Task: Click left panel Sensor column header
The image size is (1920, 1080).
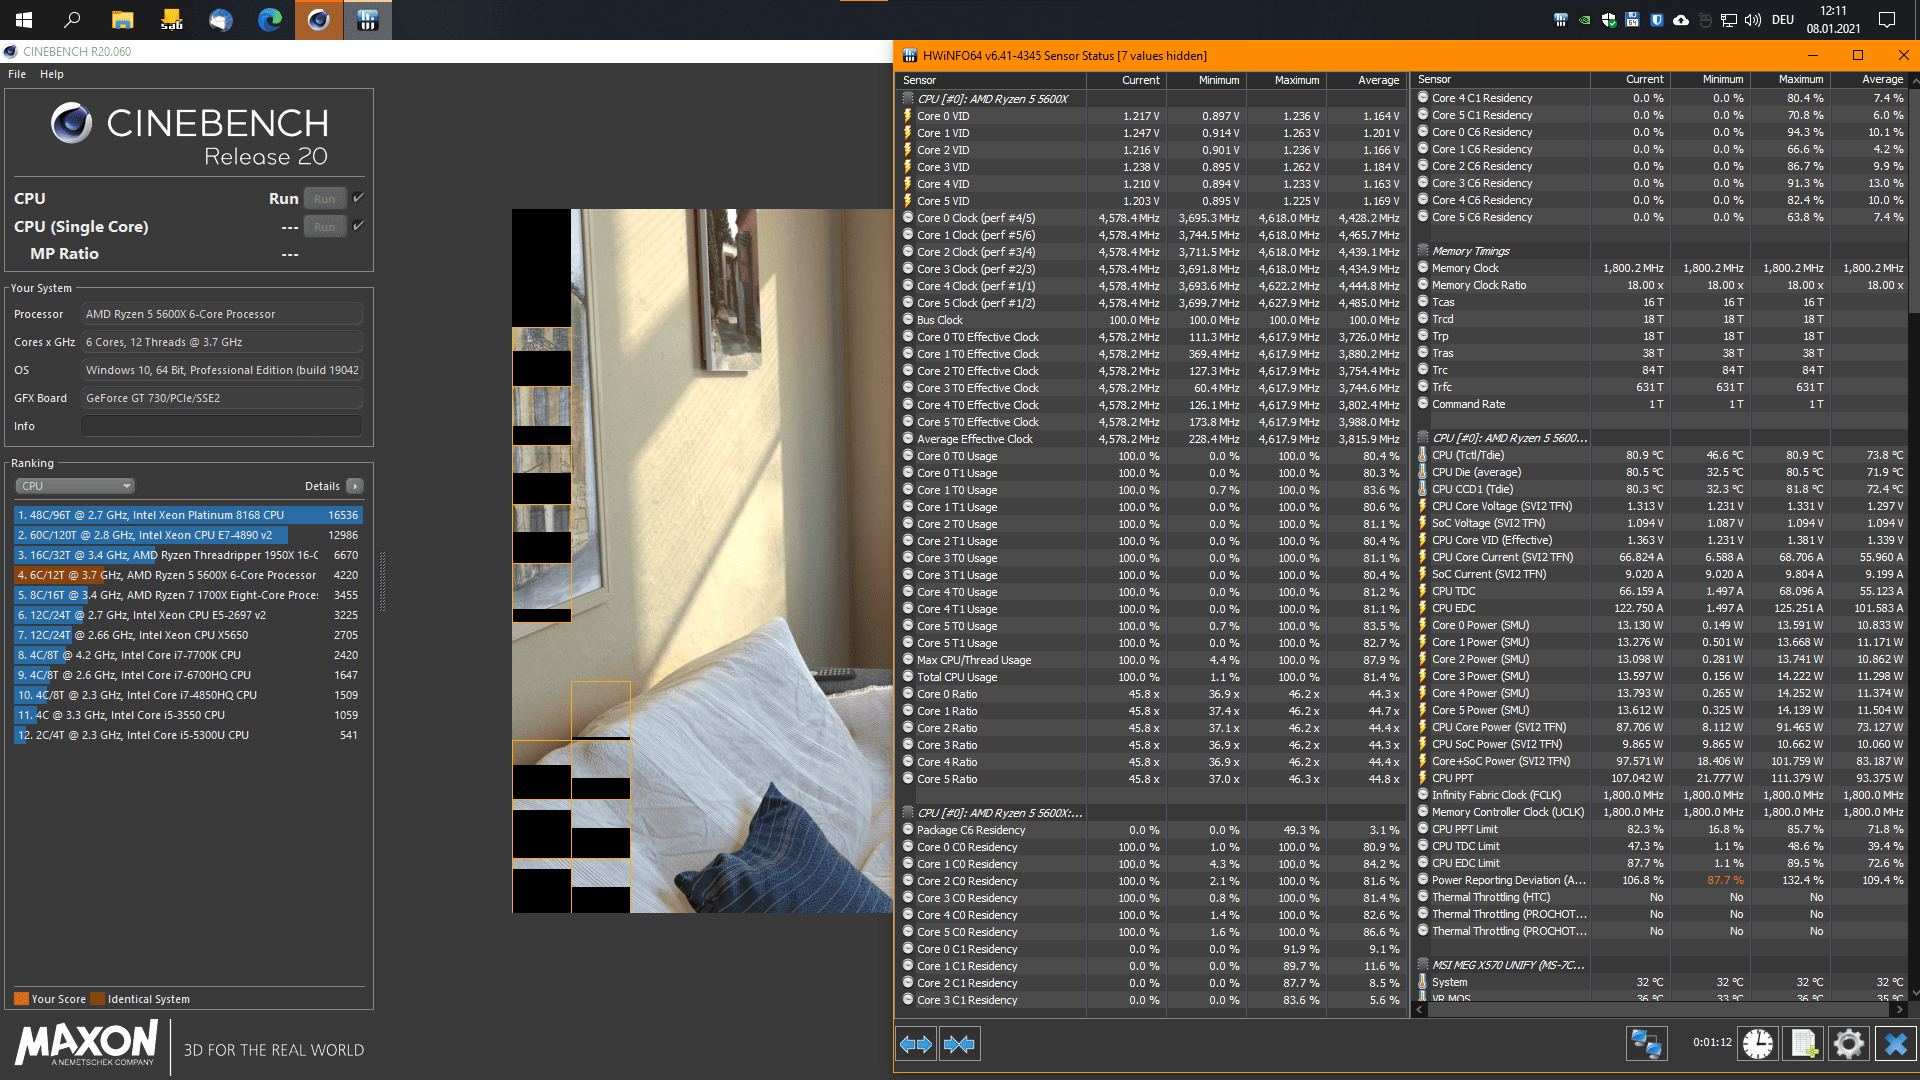Action: coord(990,80)
